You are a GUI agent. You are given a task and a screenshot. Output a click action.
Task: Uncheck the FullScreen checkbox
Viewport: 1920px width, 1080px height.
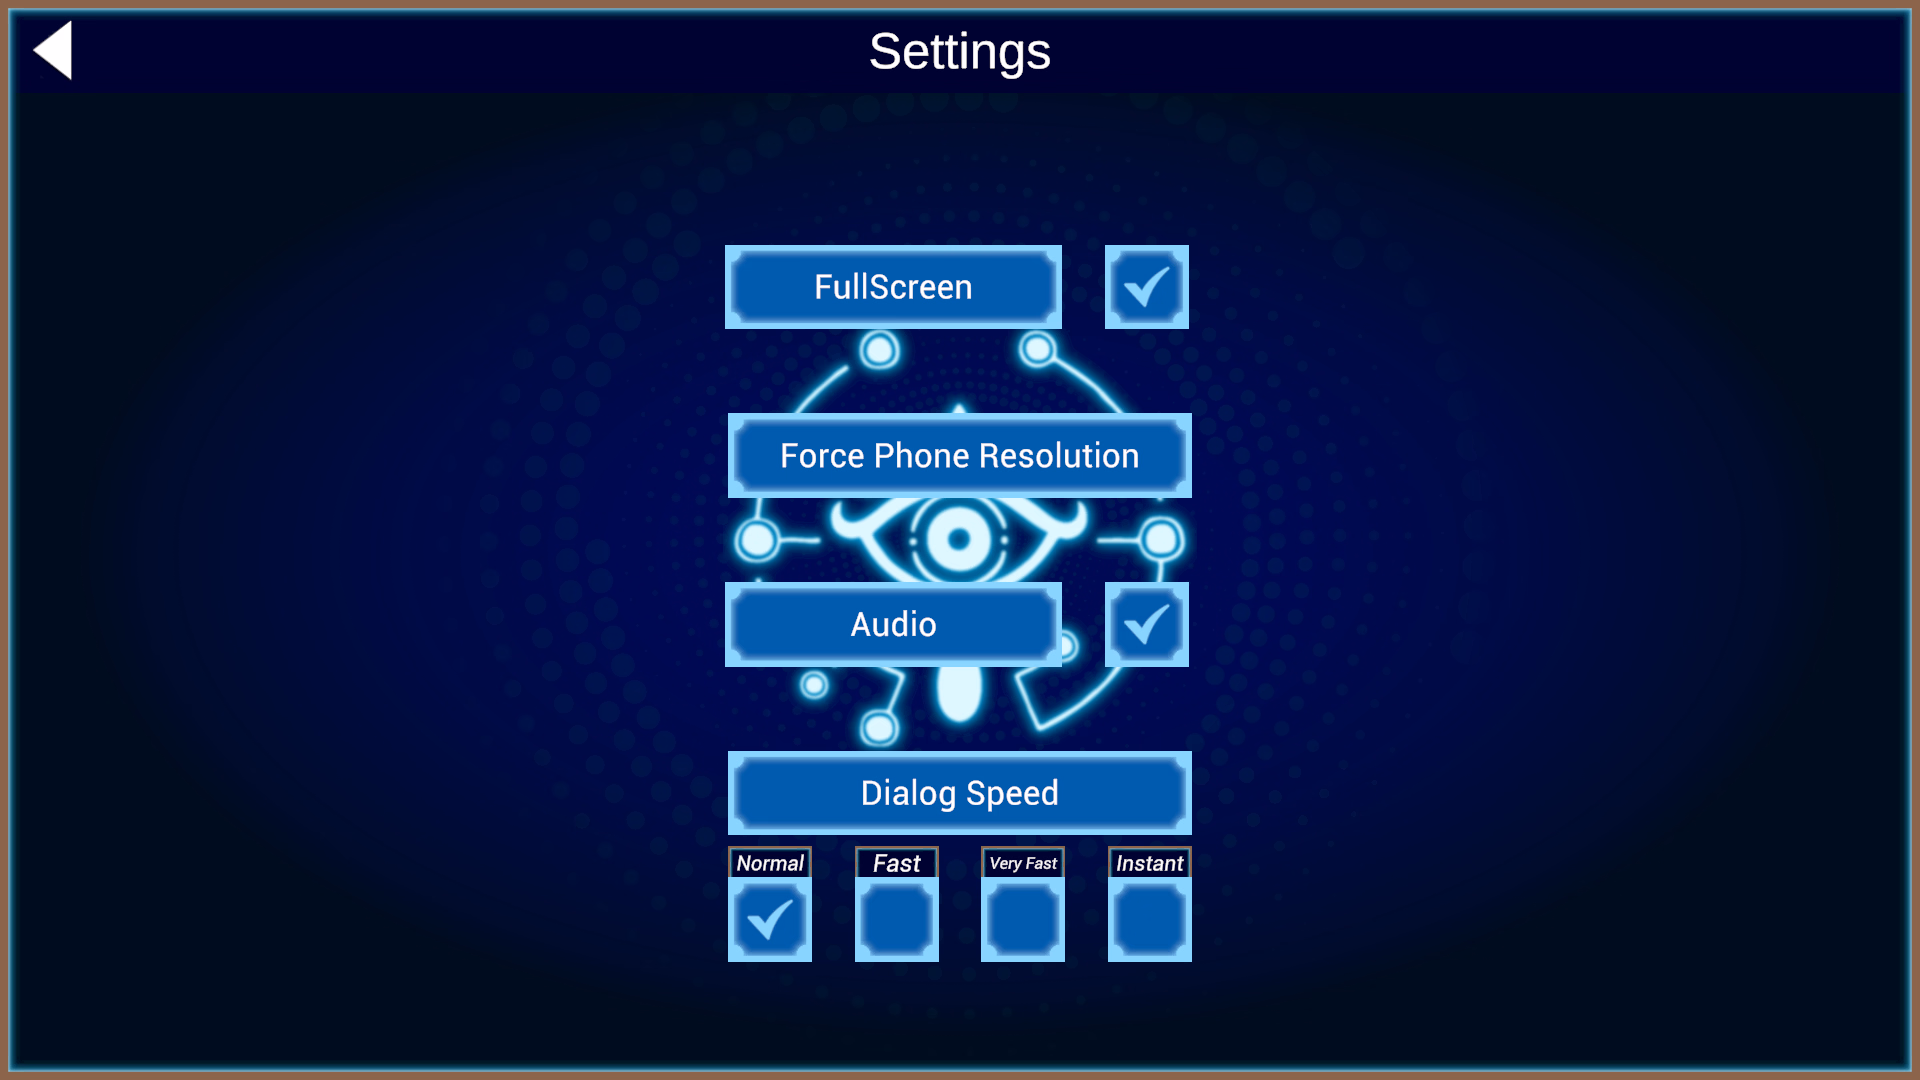(1146, 287)
